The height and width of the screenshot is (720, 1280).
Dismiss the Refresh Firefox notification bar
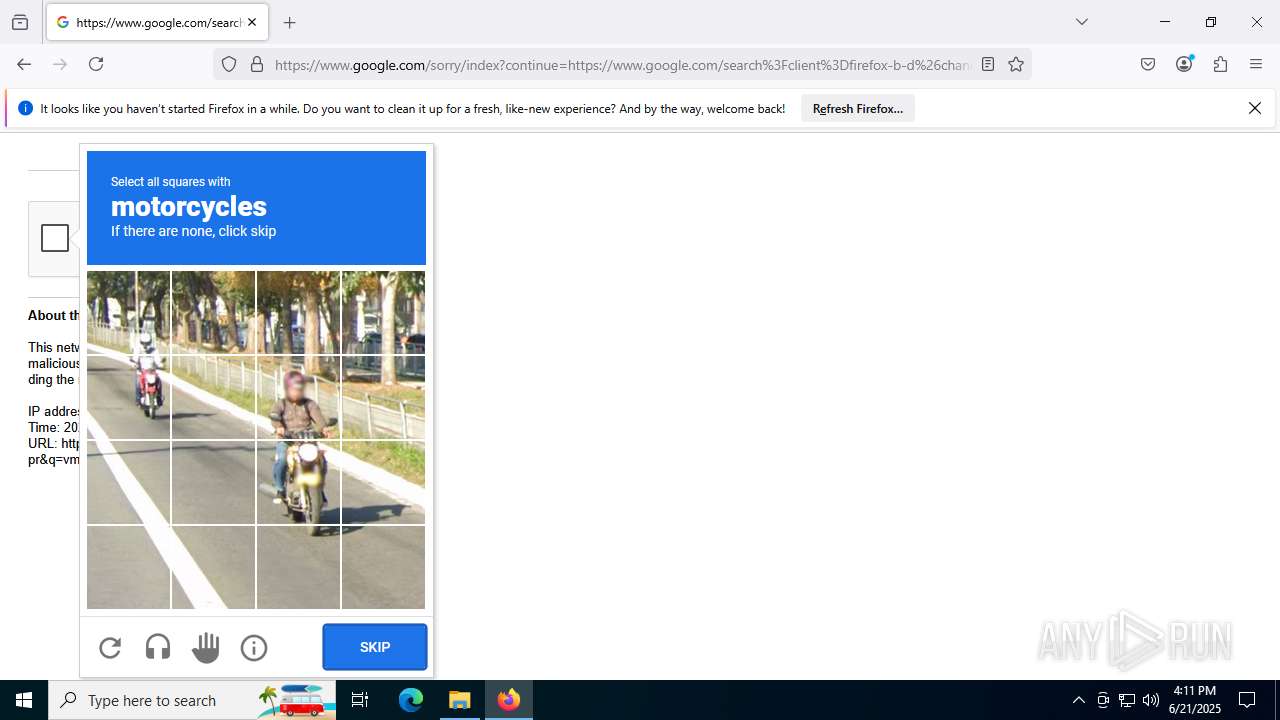point(1255,108)
